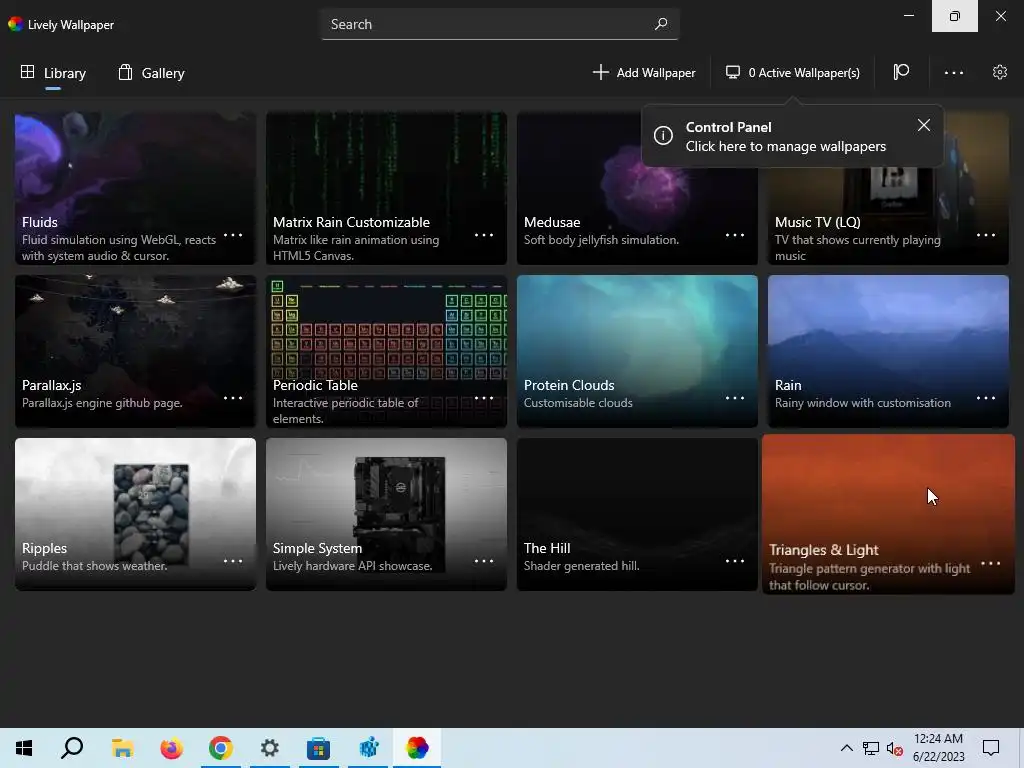
Task: Open Lively settings gear icon
Action: click(x=1000, y=72)
